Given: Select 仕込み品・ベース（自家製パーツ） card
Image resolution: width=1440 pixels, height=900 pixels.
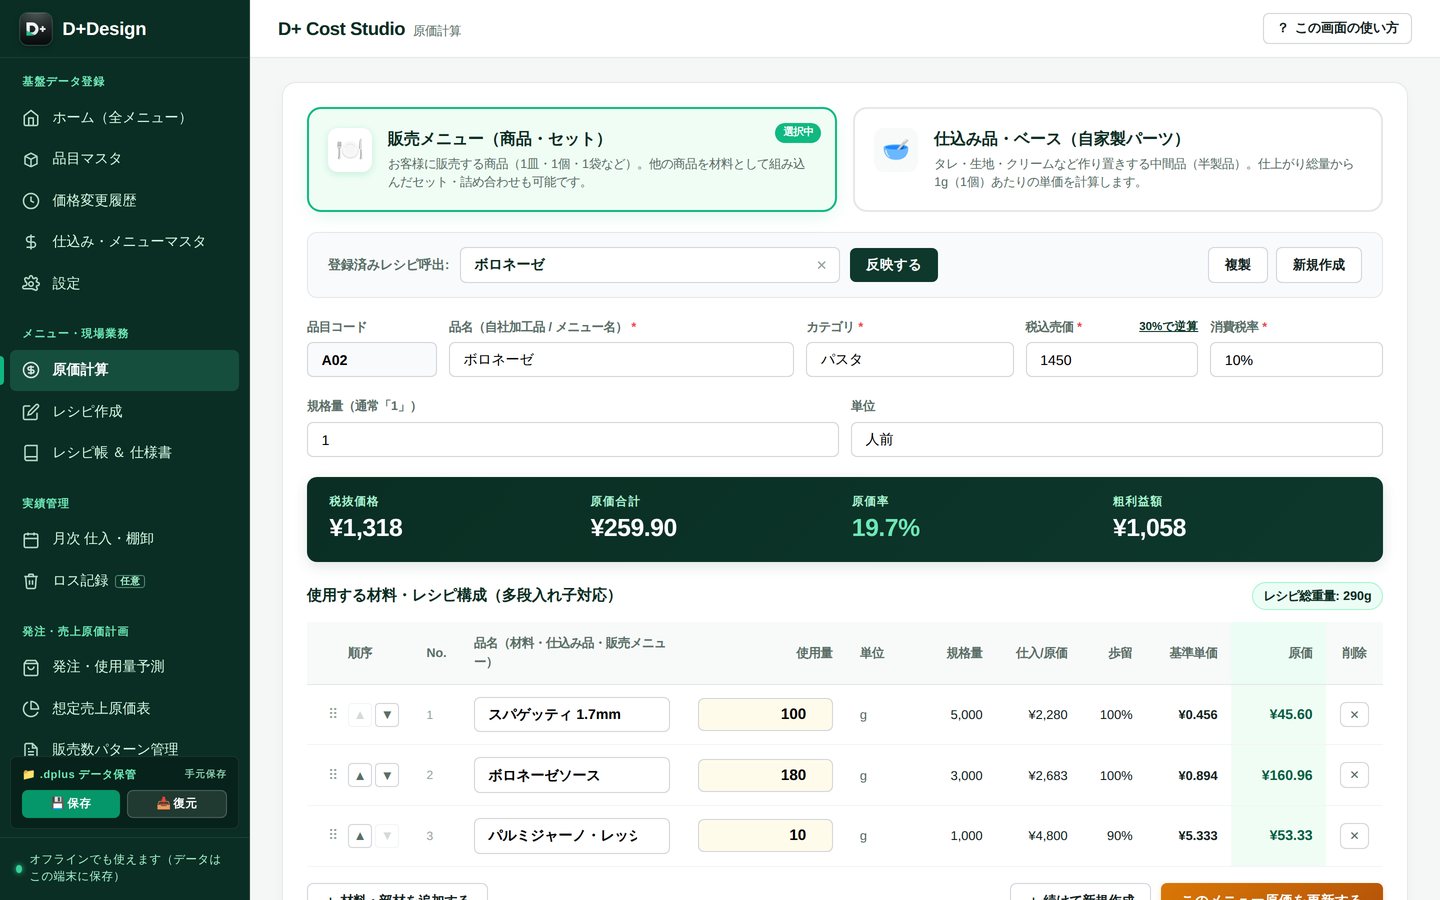Looking at the screenshot, I should pyautogui.click(x=1118, y=160).
